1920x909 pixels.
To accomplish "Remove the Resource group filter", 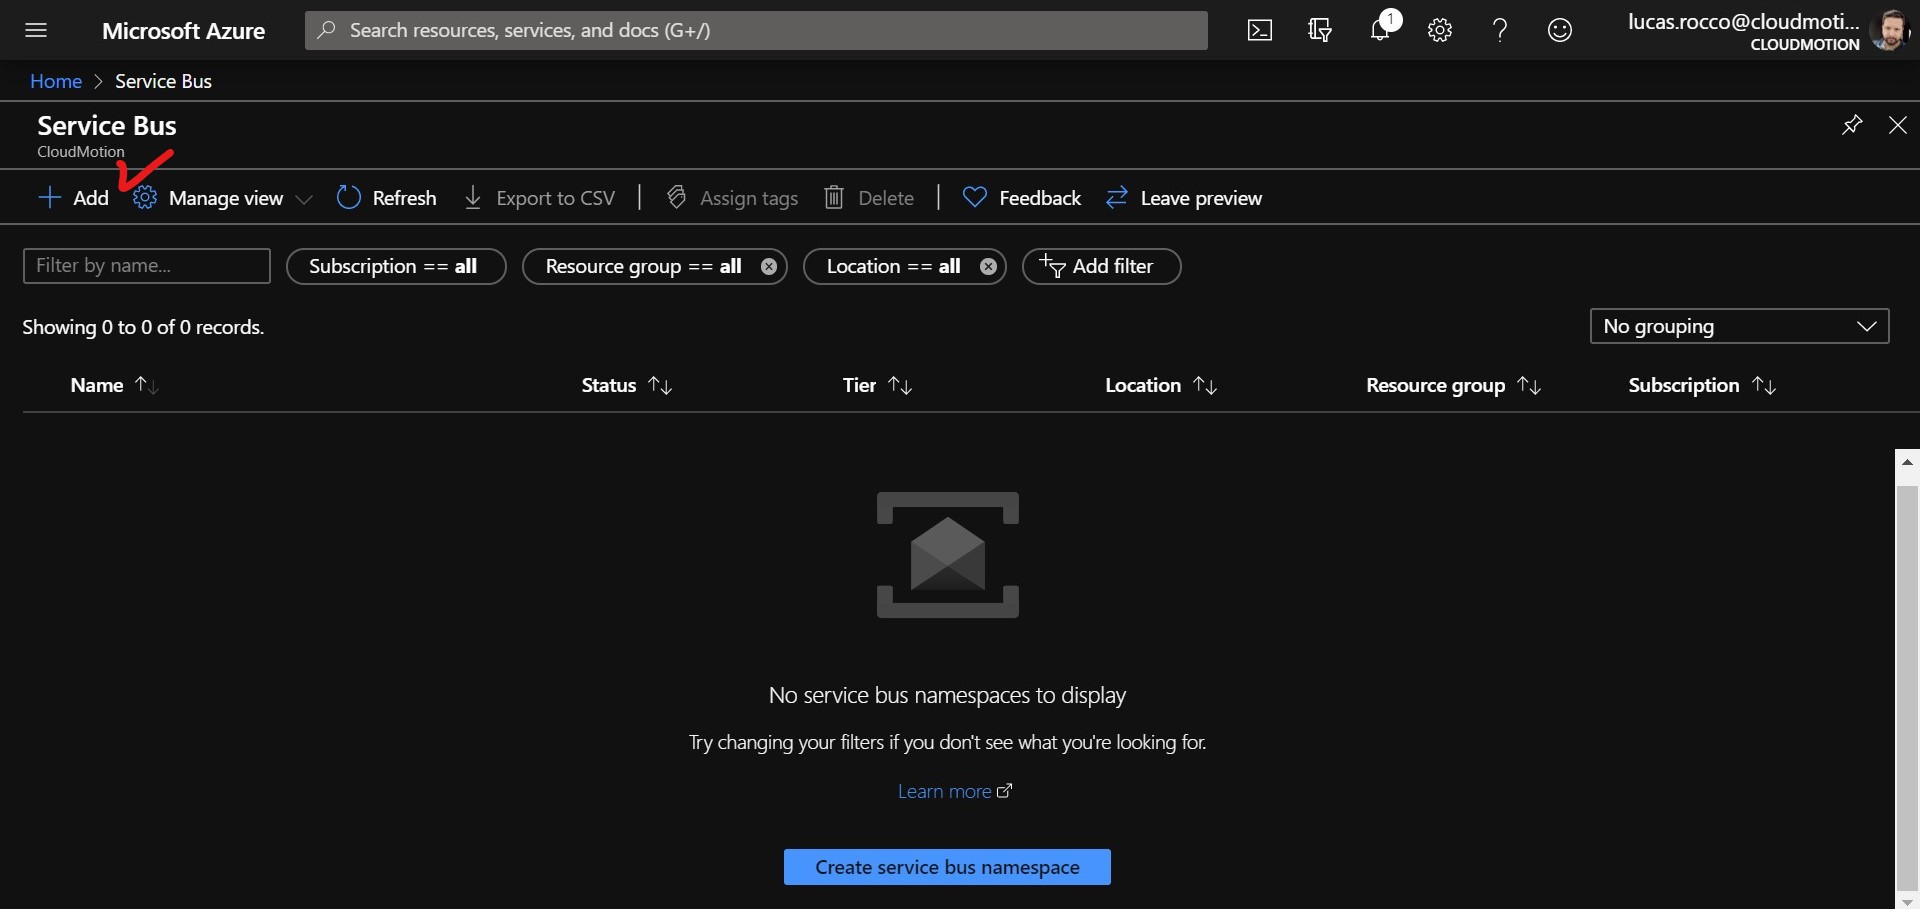I will 768,267.
